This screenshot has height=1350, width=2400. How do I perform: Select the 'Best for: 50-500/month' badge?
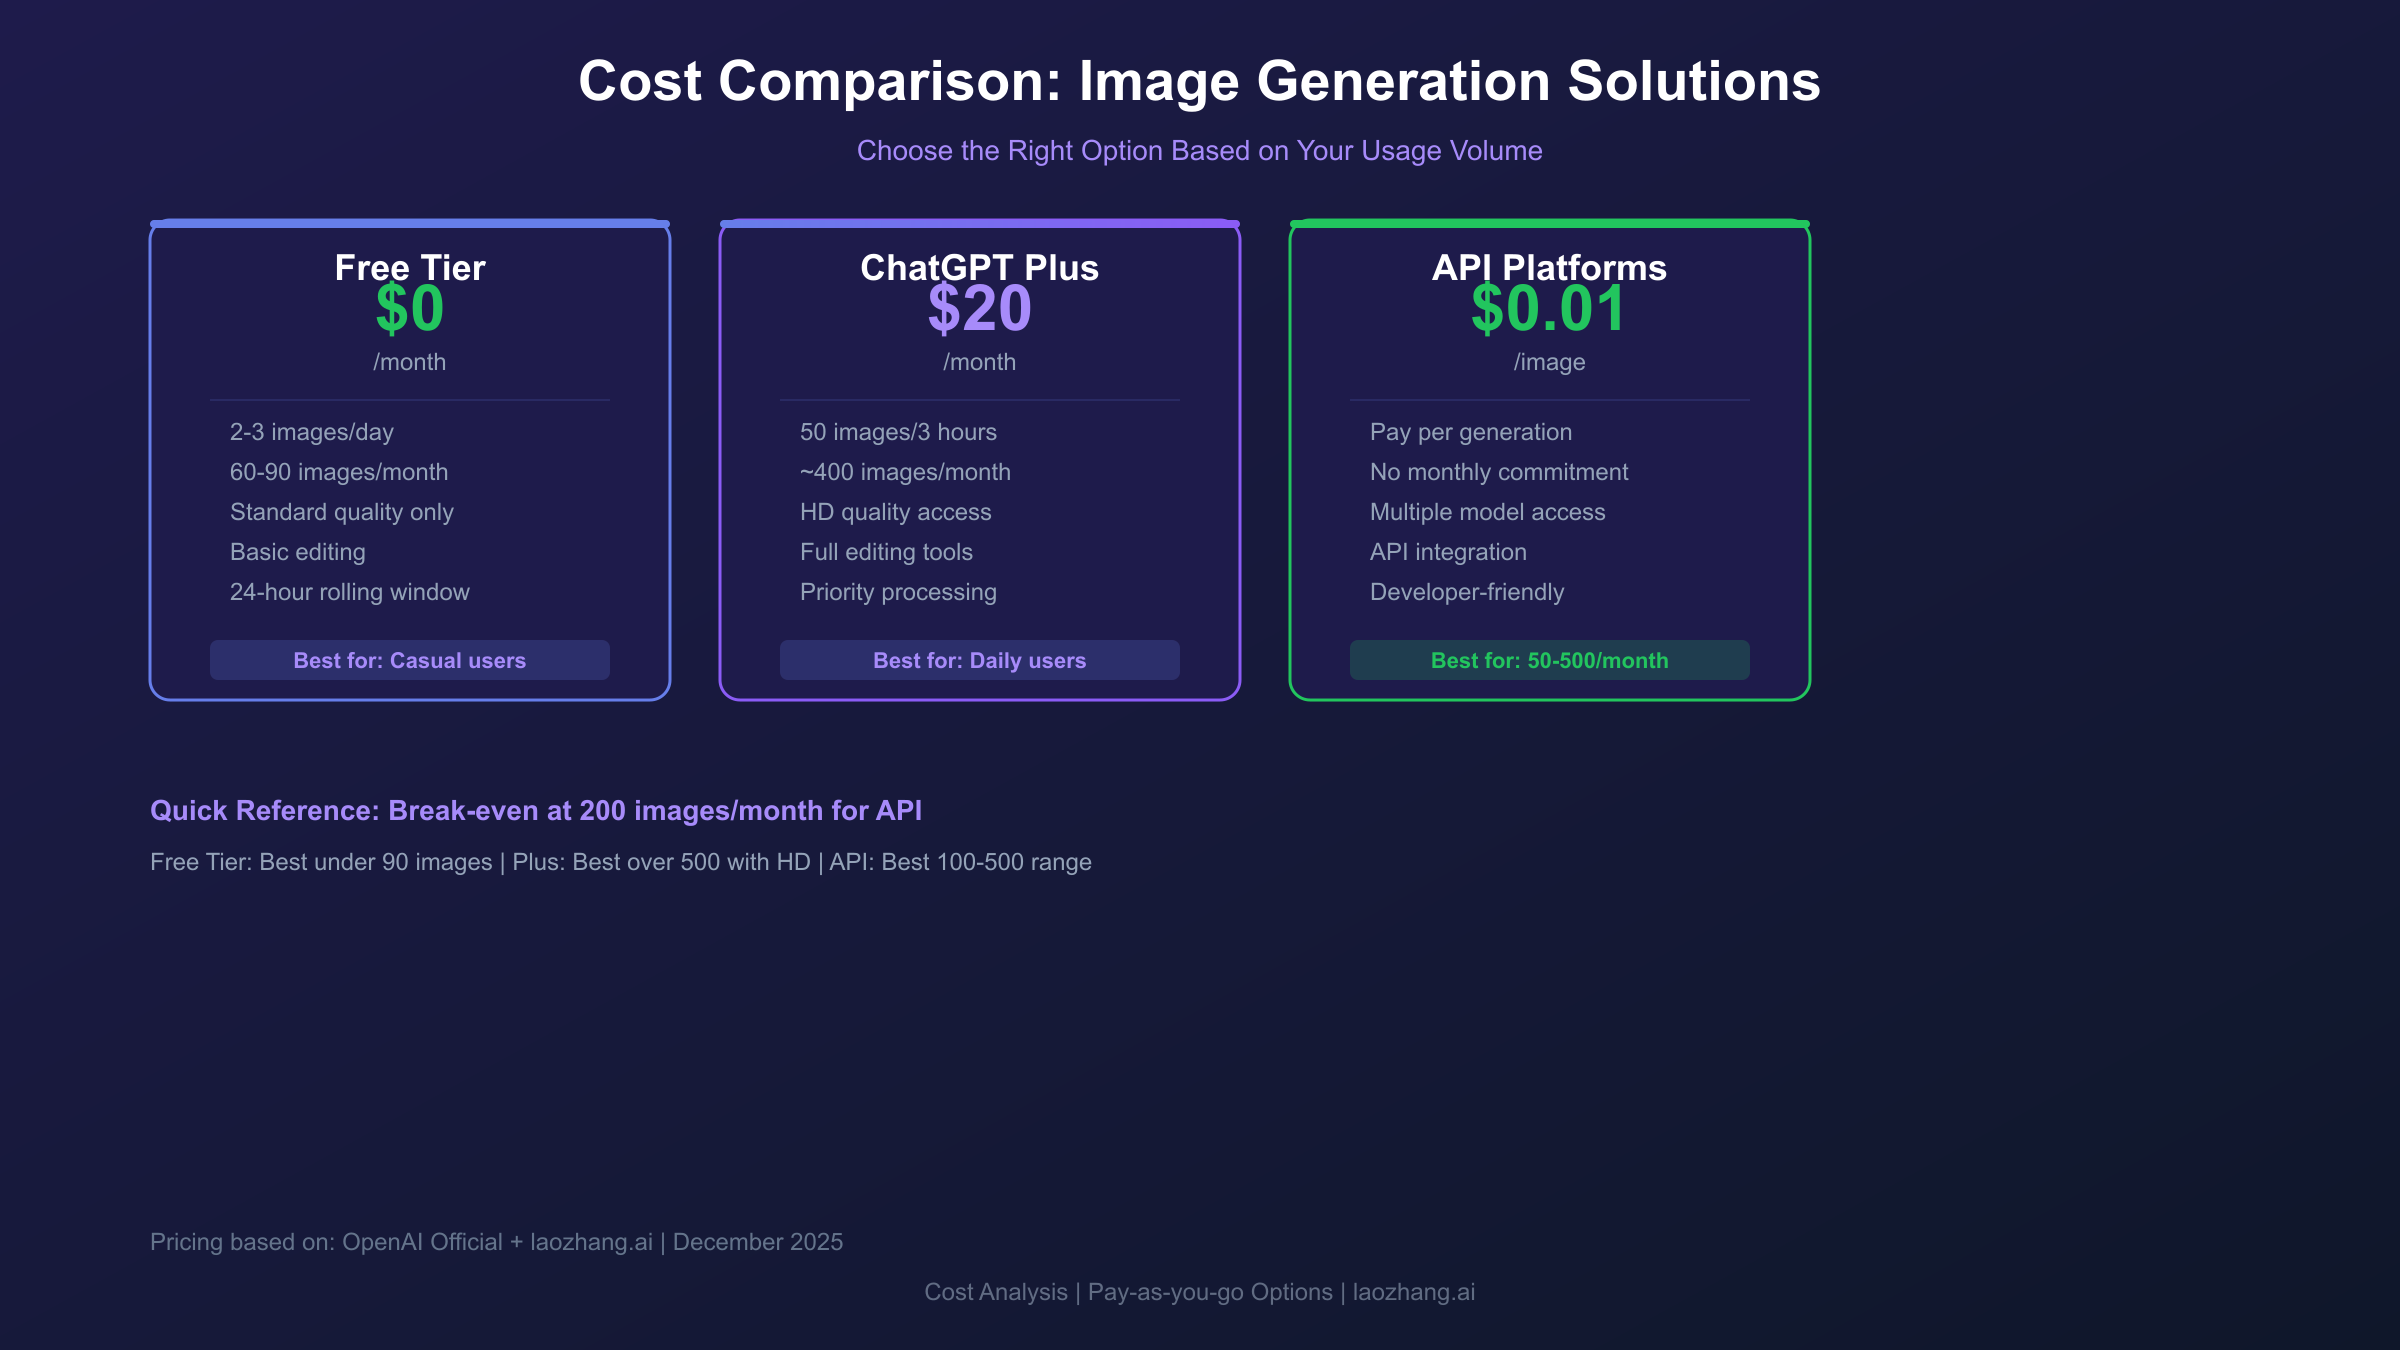click(x=1549, y=660)
